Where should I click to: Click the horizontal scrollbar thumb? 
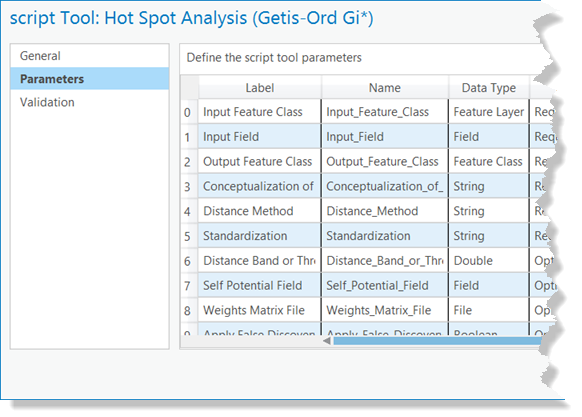pos(437,341)
